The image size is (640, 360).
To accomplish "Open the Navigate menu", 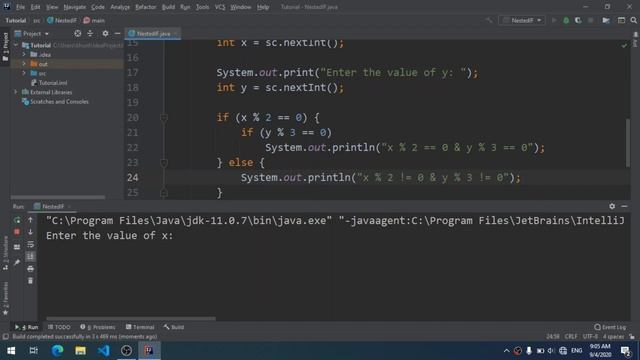I will pyautogui.click(x=75, y=7).
